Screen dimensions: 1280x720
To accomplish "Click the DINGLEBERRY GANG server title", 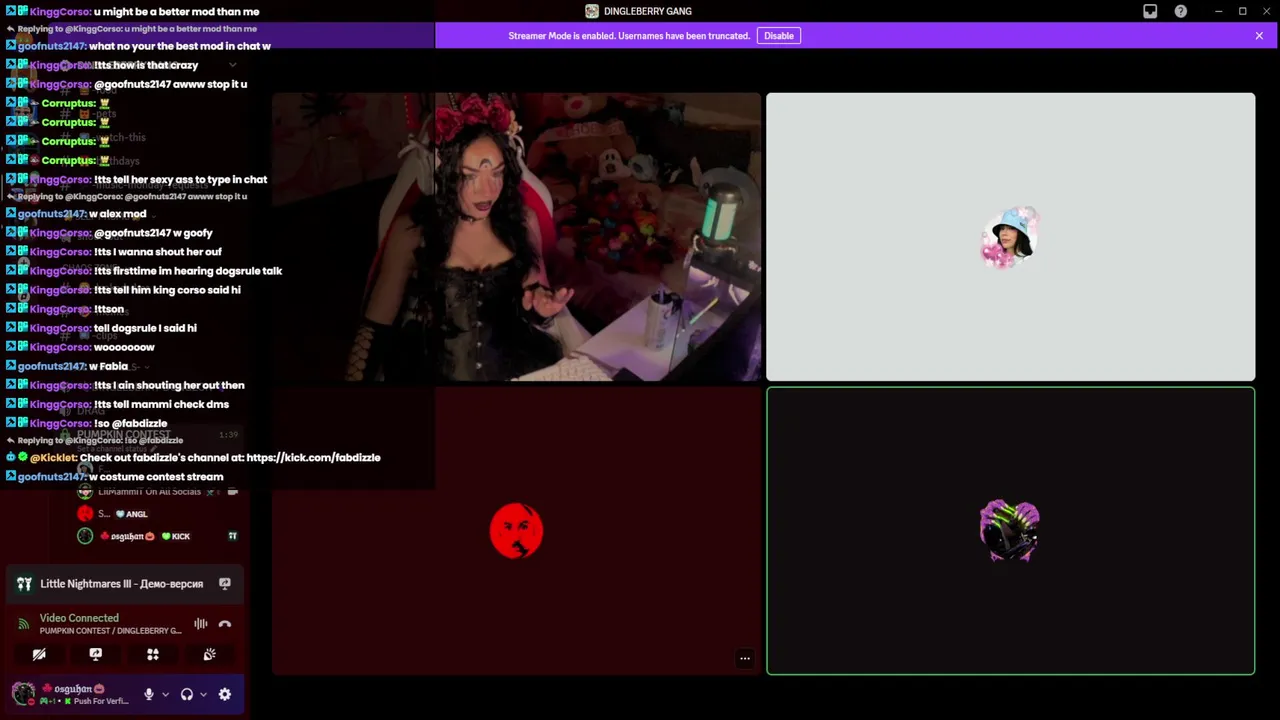I will [x=647, y=11].
